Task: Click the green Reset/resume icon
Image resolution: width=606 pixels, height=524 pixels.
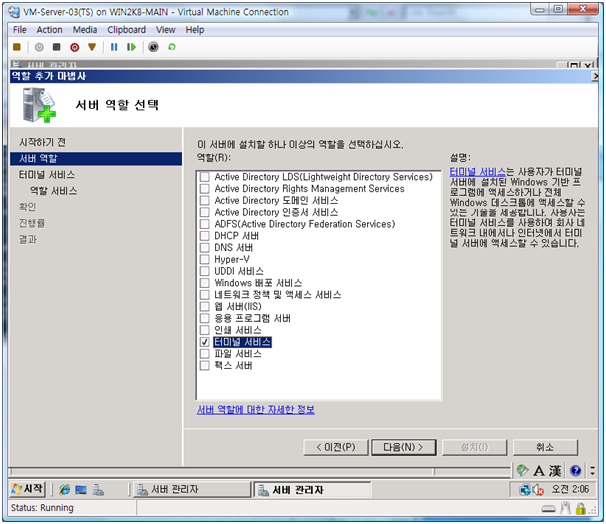Action: (131, 47)
